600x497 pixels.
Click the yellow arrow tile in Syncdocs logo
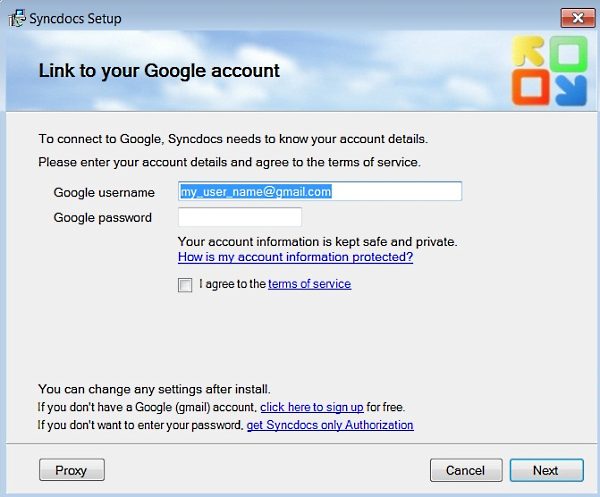(527, 52)
